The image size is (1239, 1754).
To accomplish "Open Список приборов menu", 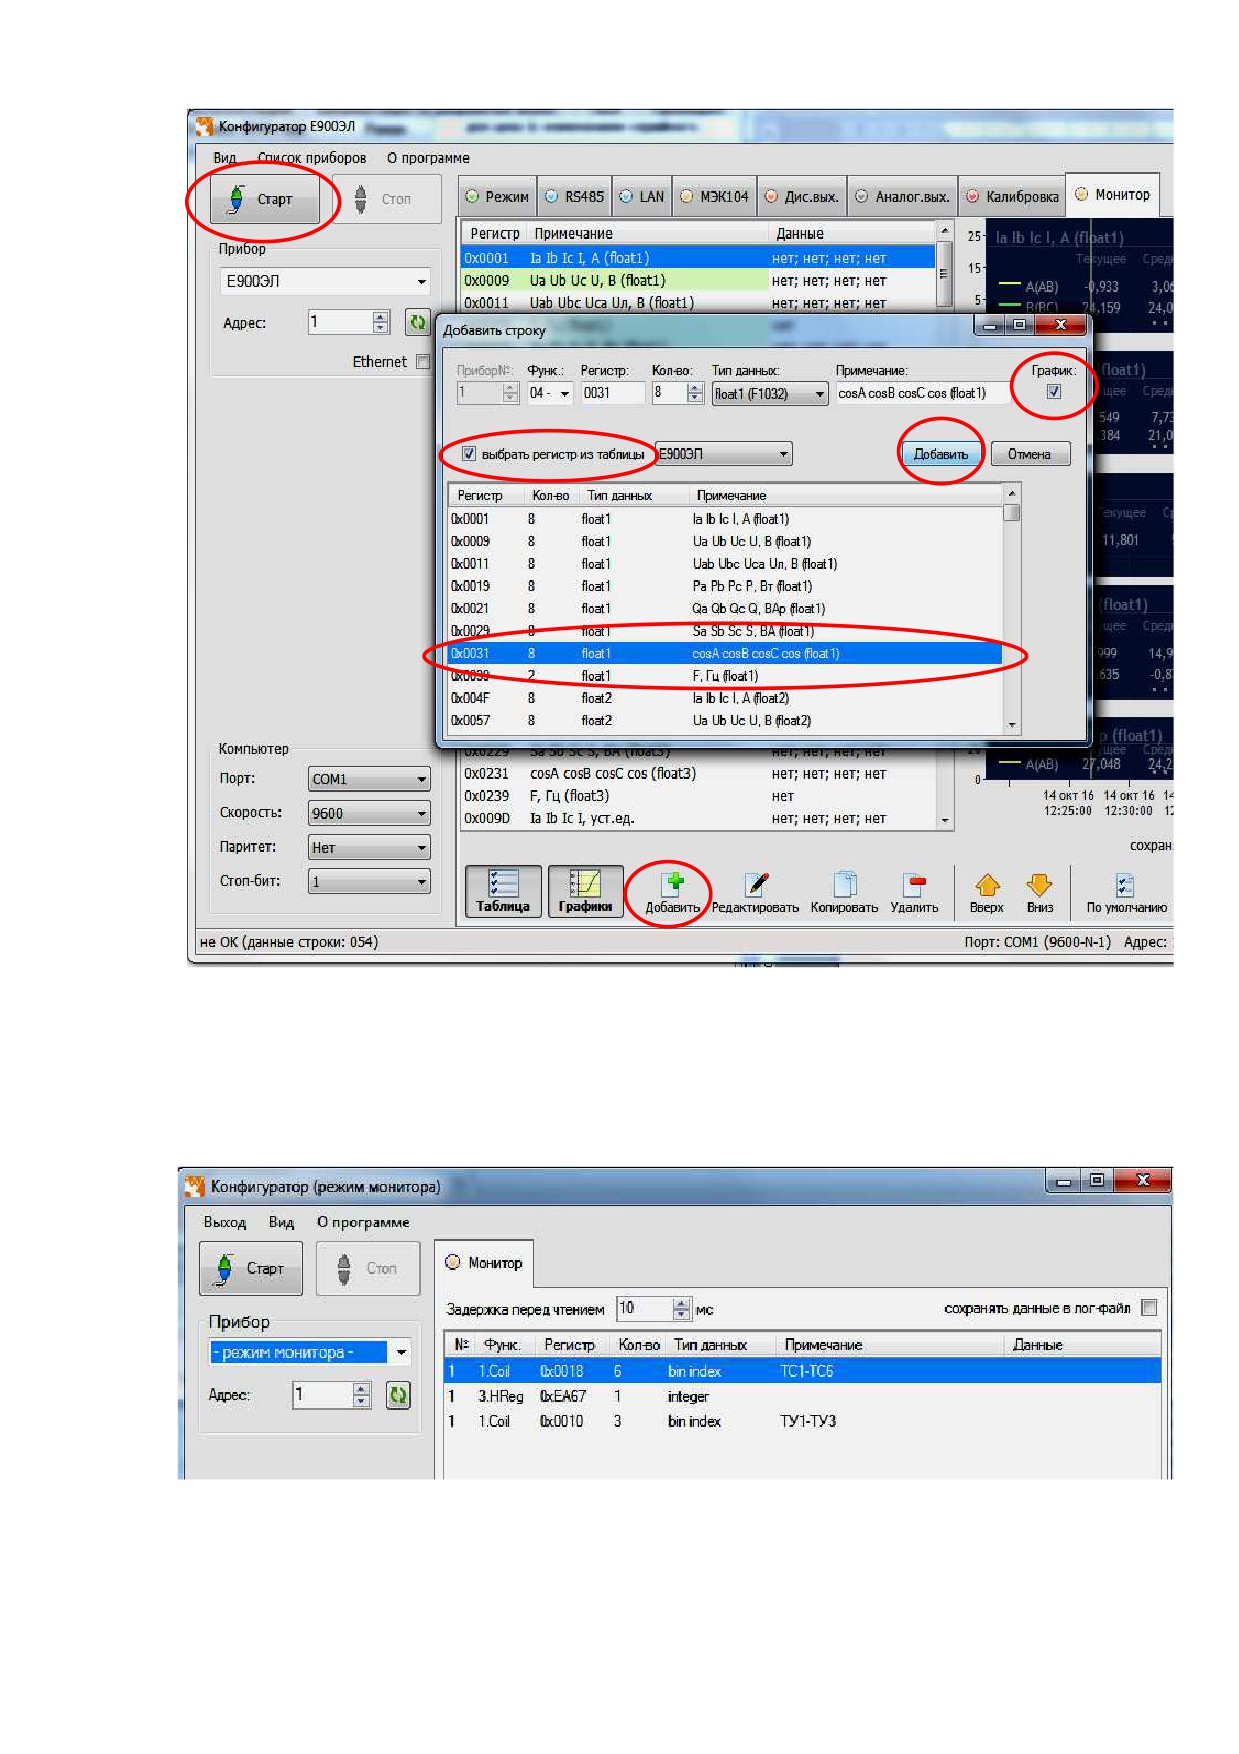I will pyautogui.click(x=312, y=158).
